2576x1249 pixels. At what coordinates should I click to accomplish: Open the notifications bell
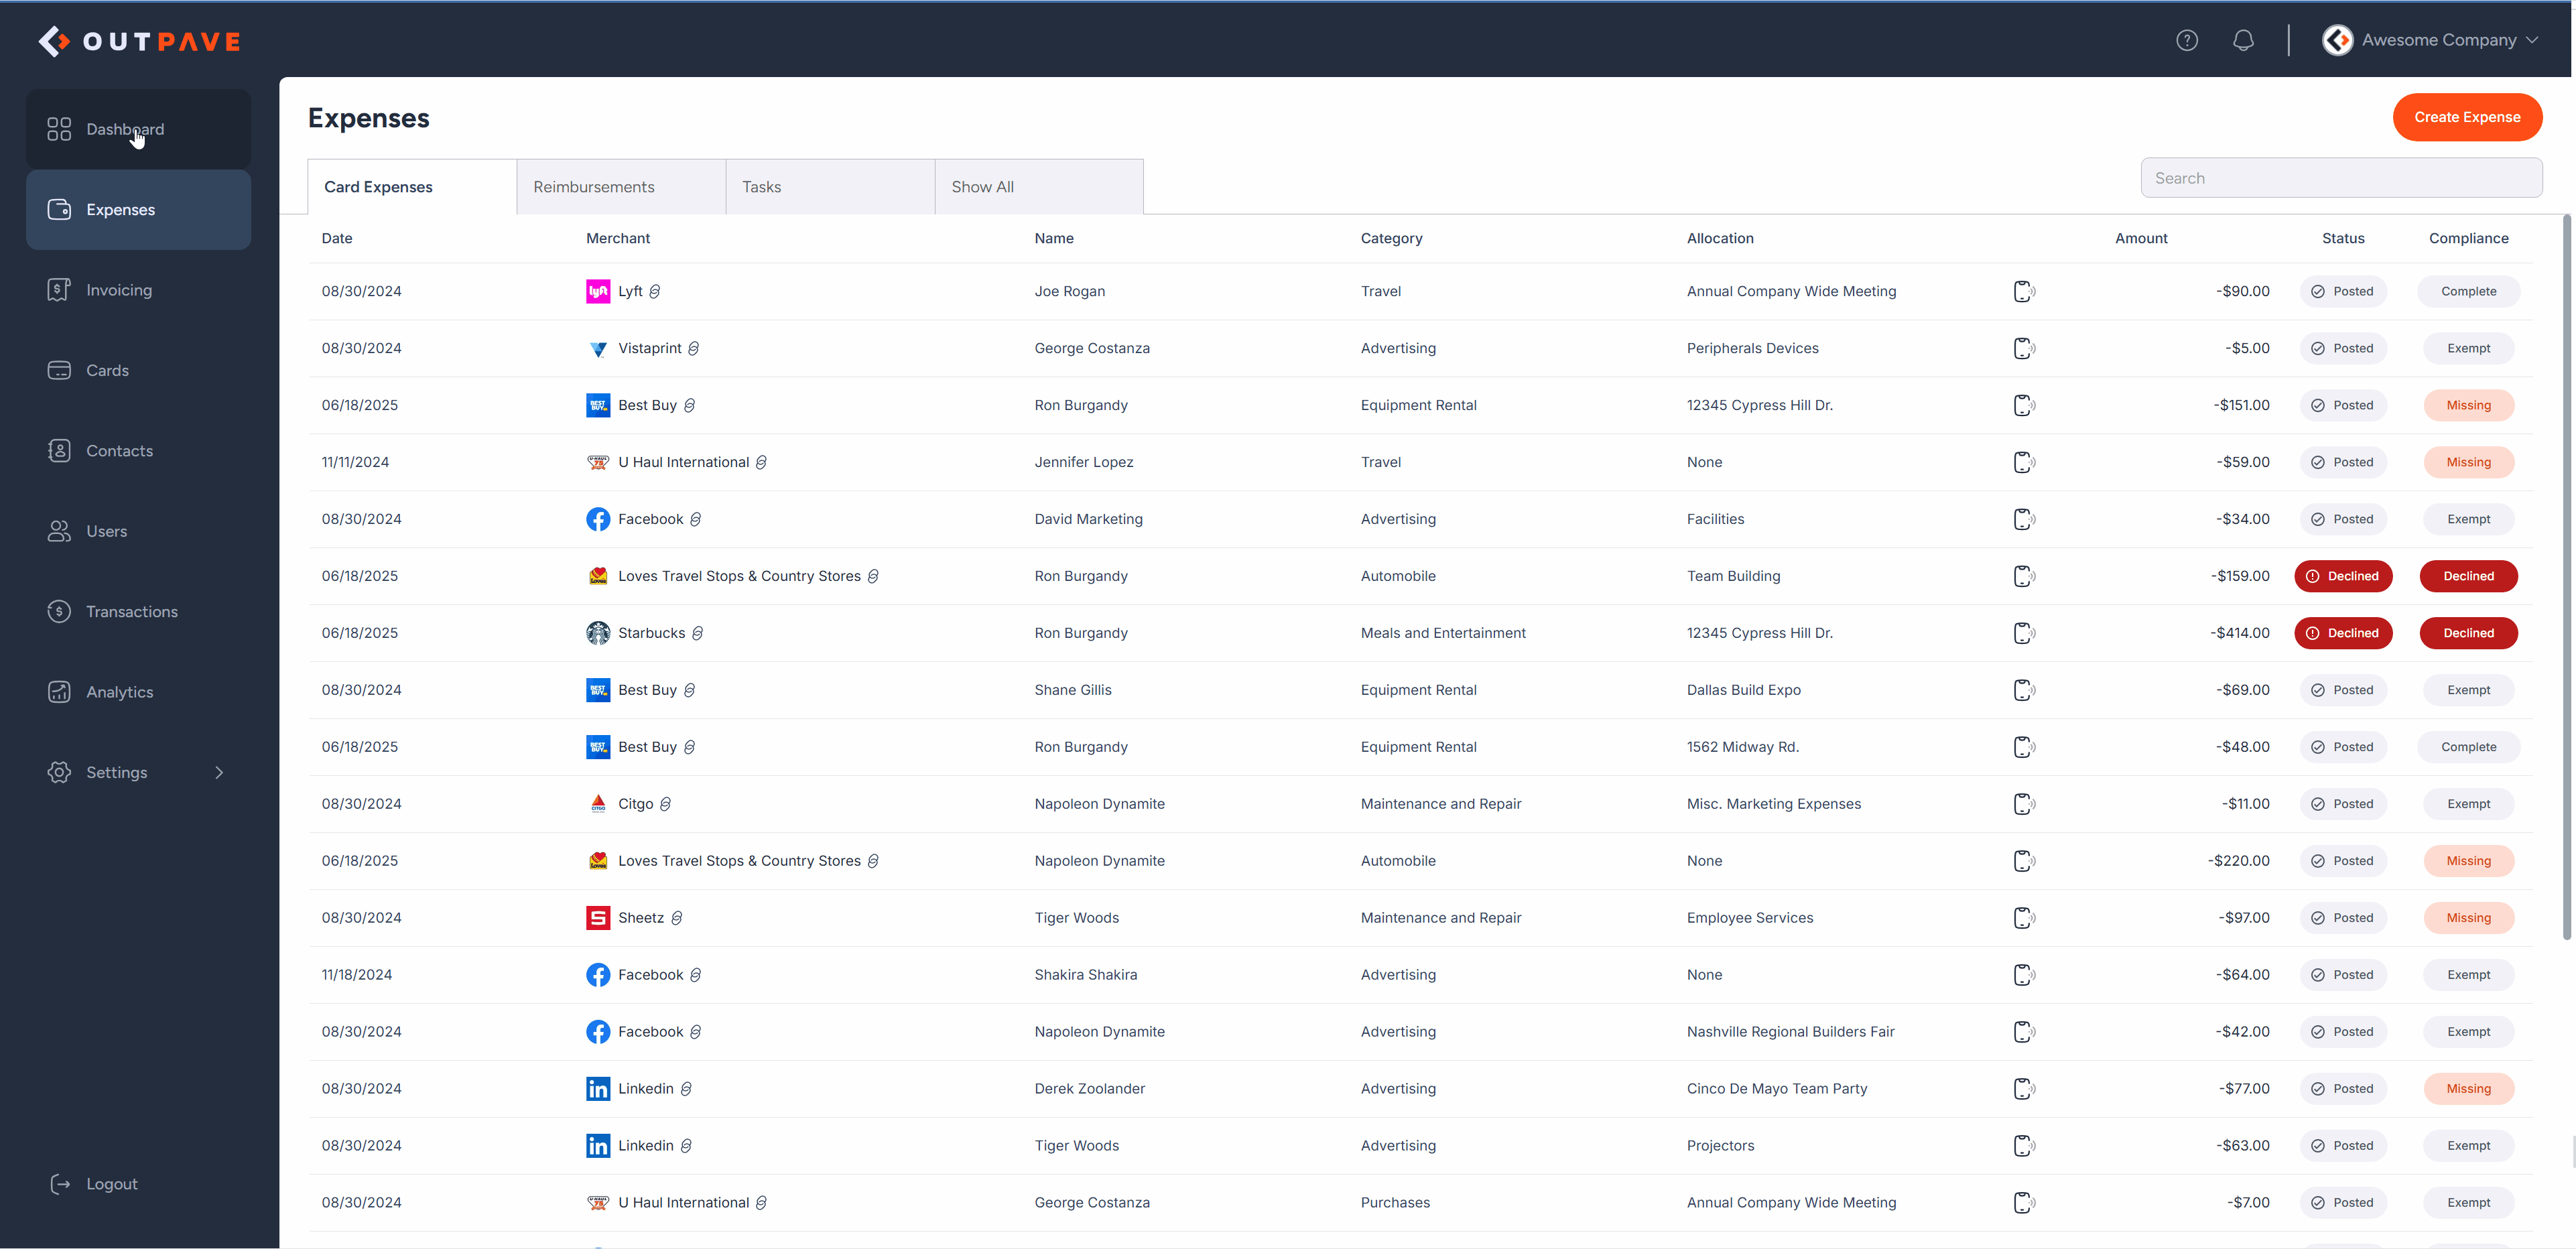pos(2243,40)
